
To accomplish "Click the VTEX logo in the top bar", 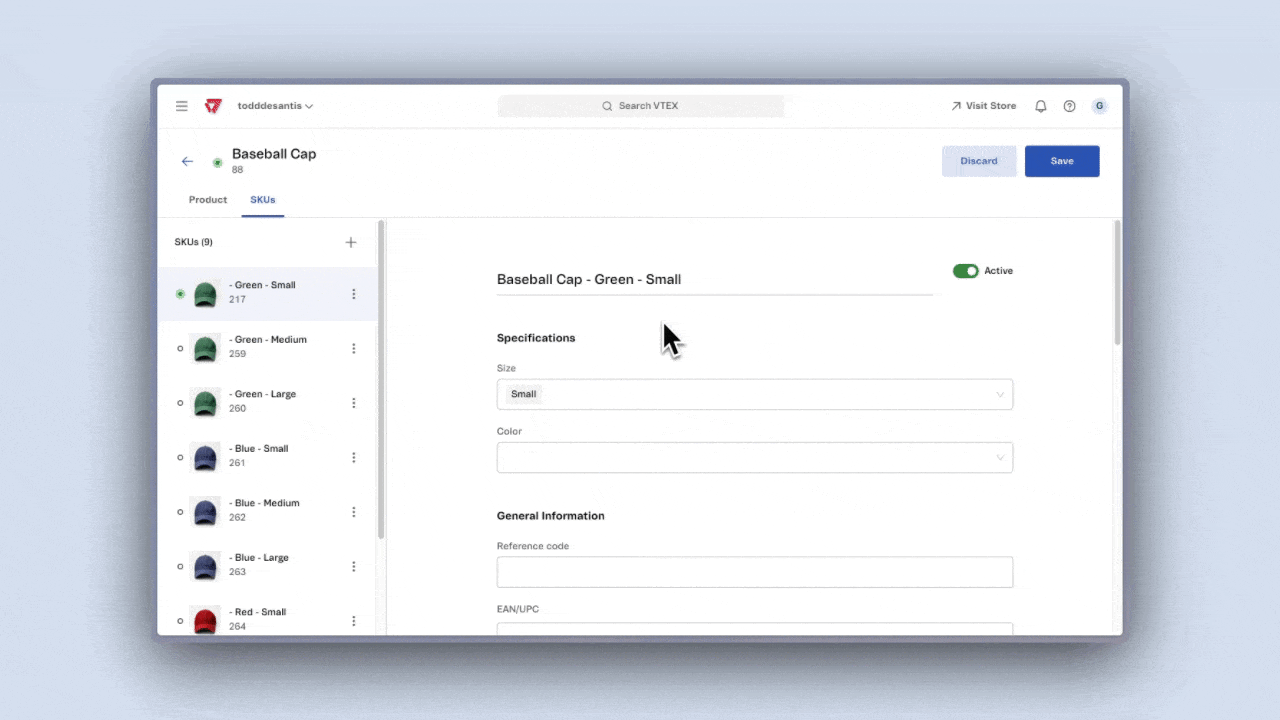I will [x=213, y=106].
